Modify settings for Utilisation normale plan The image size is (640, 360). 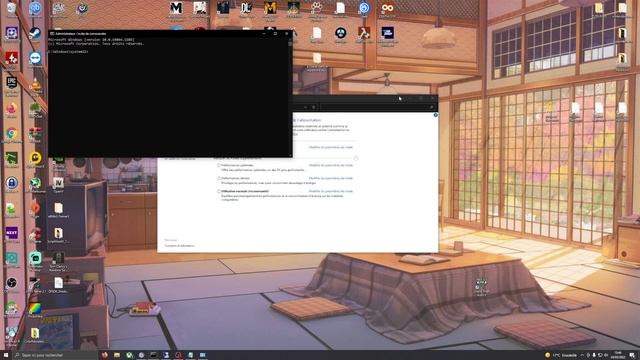point(331,191)
